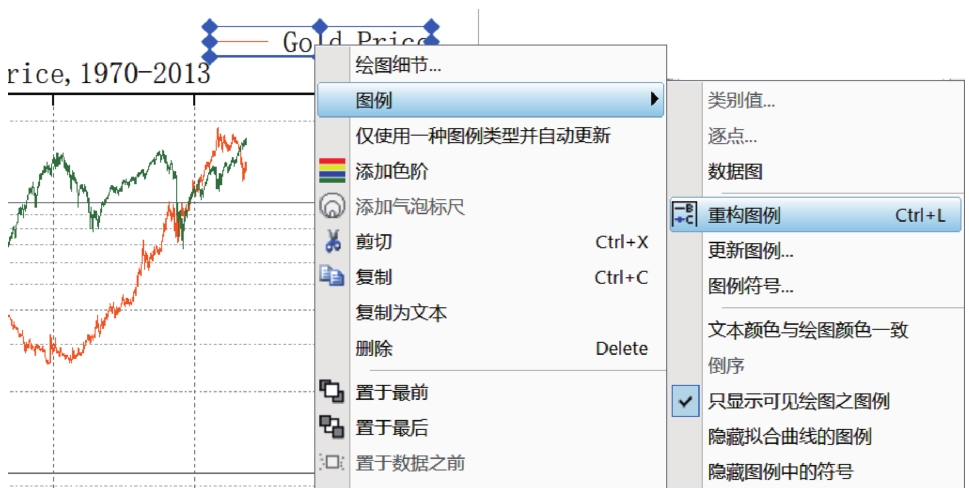Click the bubble scale icon beside 添加气泡标尺

[332, 206]
